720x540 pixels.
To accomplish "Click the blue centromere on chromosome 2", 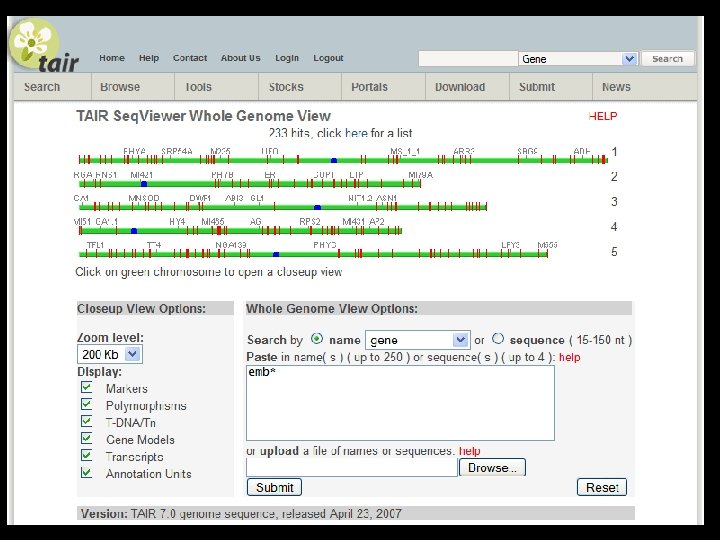I will pos(144,184).
